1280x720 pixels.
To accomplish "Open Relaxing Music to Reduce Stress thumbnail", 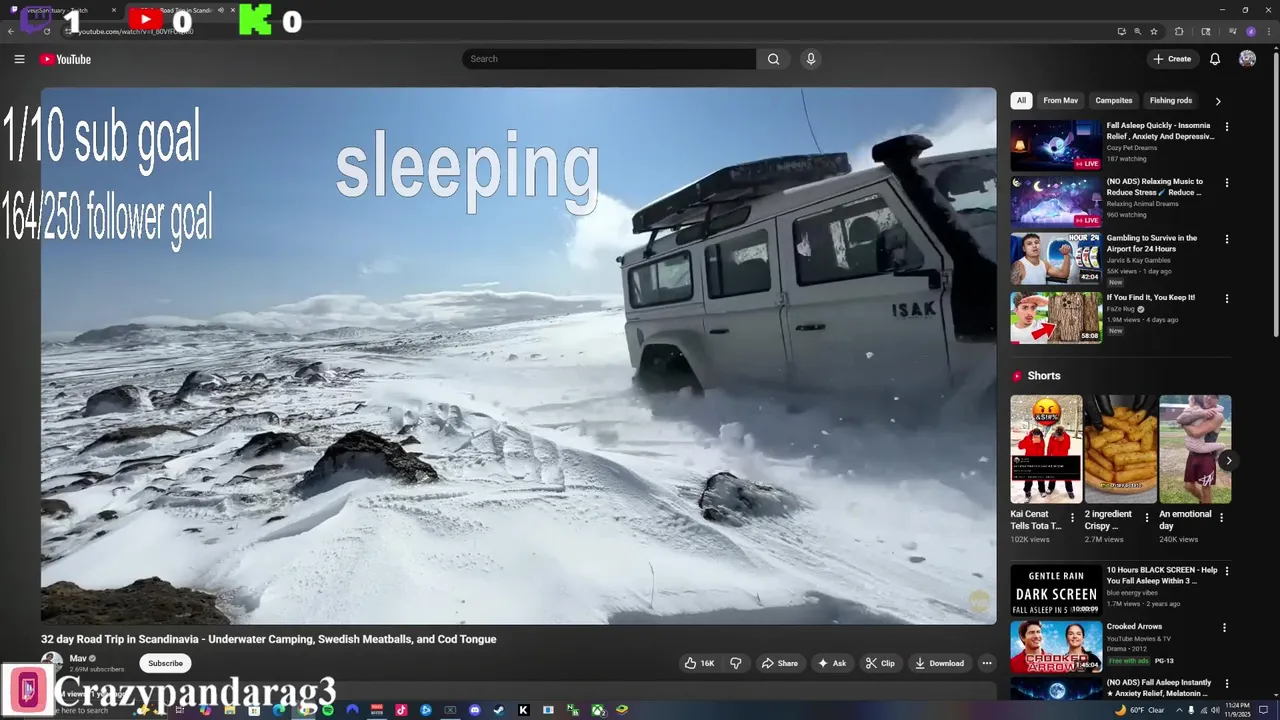I will tap(1056, 202).
